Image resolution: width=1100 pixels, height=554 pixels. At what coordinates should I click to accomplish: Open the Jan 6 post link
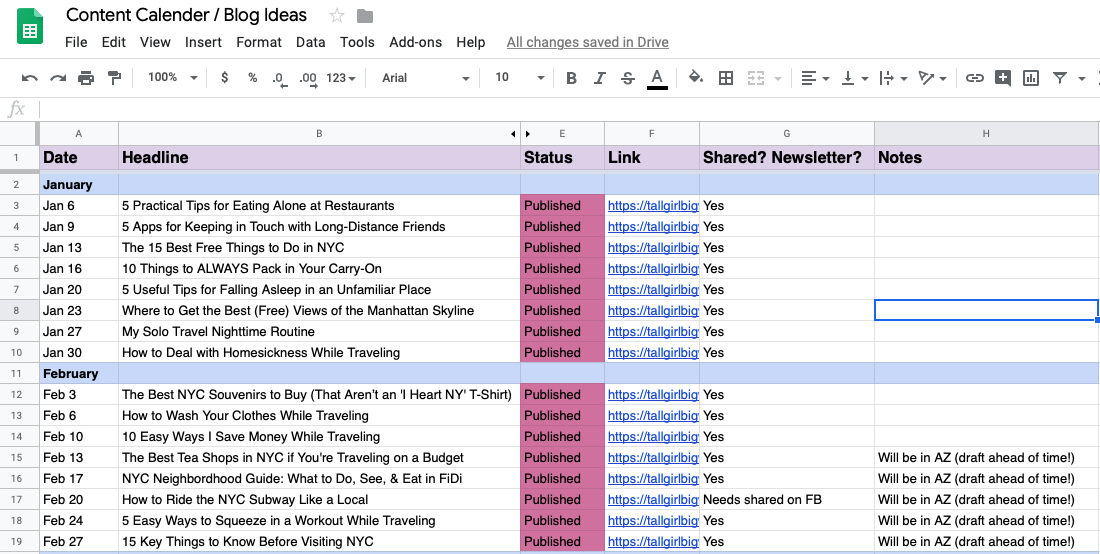click(653, 205)
